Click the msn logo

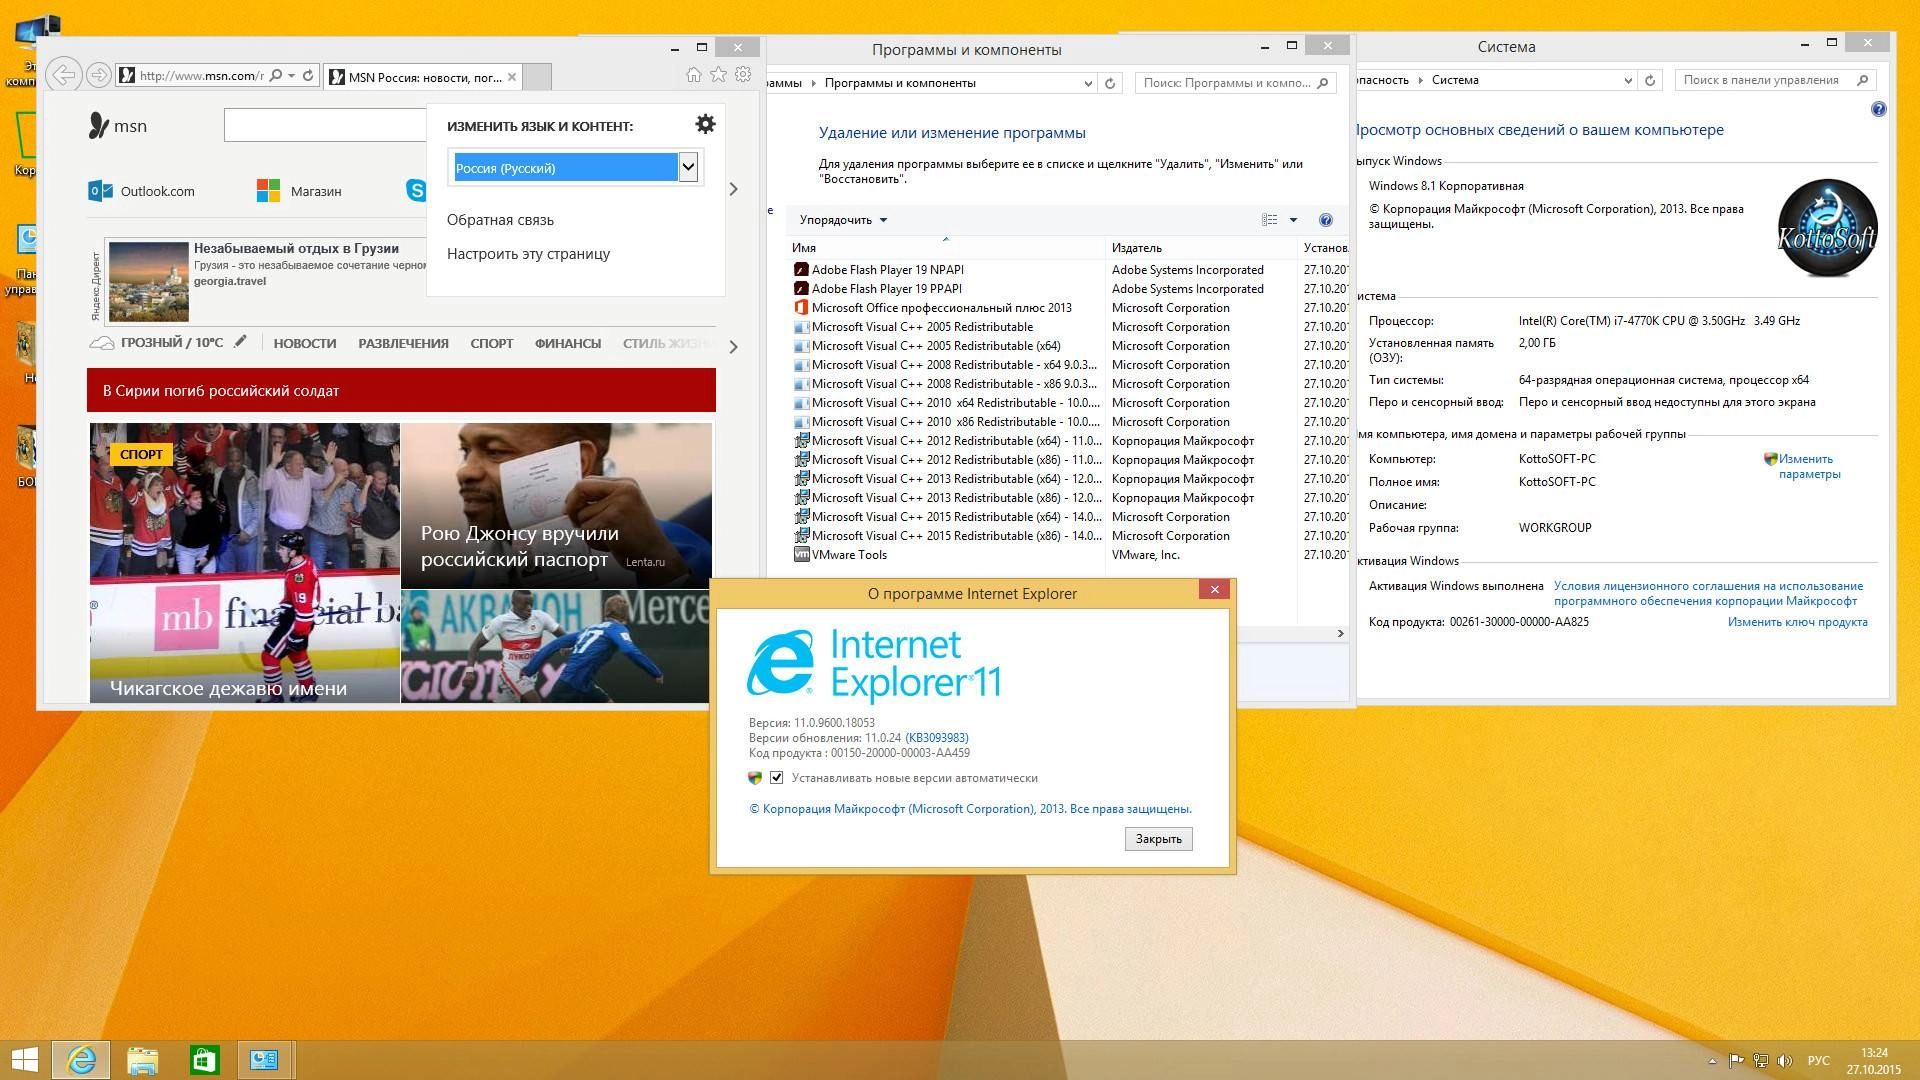(x=118, y=126)
